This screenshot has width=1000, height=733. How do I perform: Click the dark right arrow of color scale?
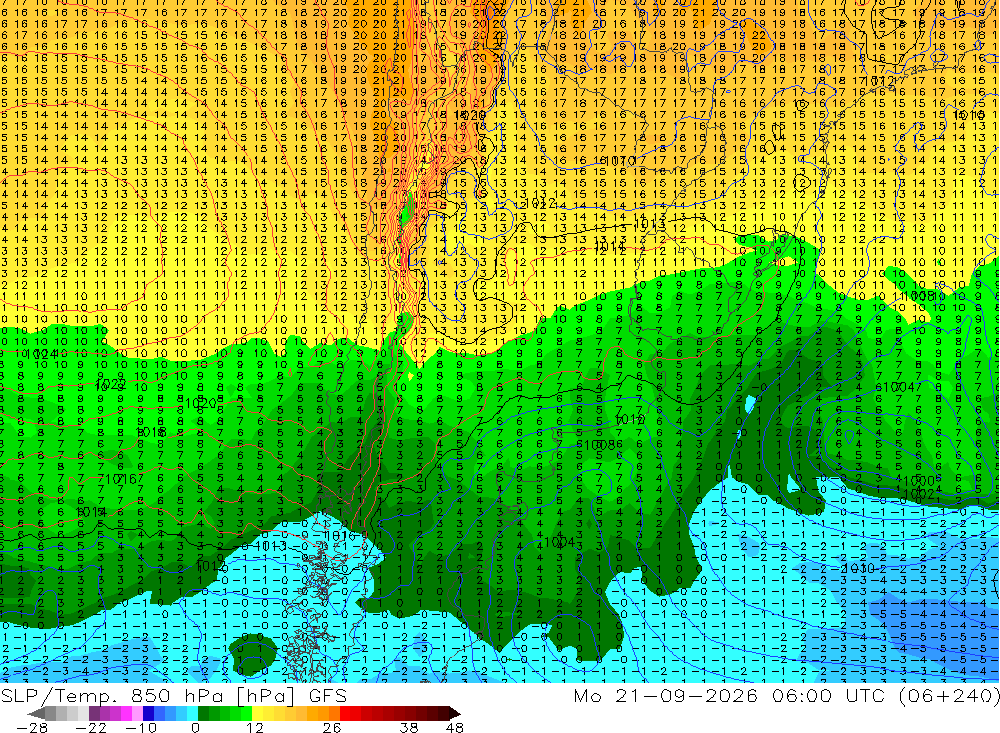coord(455,714)
